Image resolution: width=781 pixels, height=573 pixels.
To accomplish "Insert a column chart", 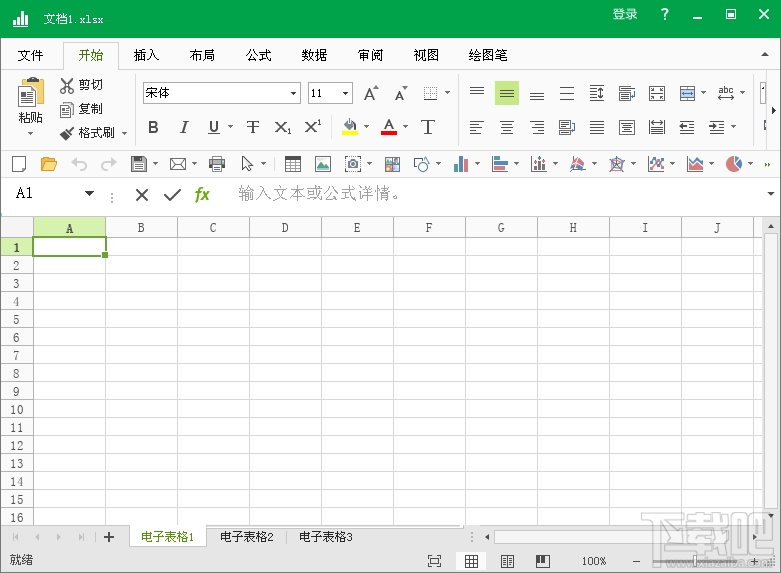I will [461, 164].
